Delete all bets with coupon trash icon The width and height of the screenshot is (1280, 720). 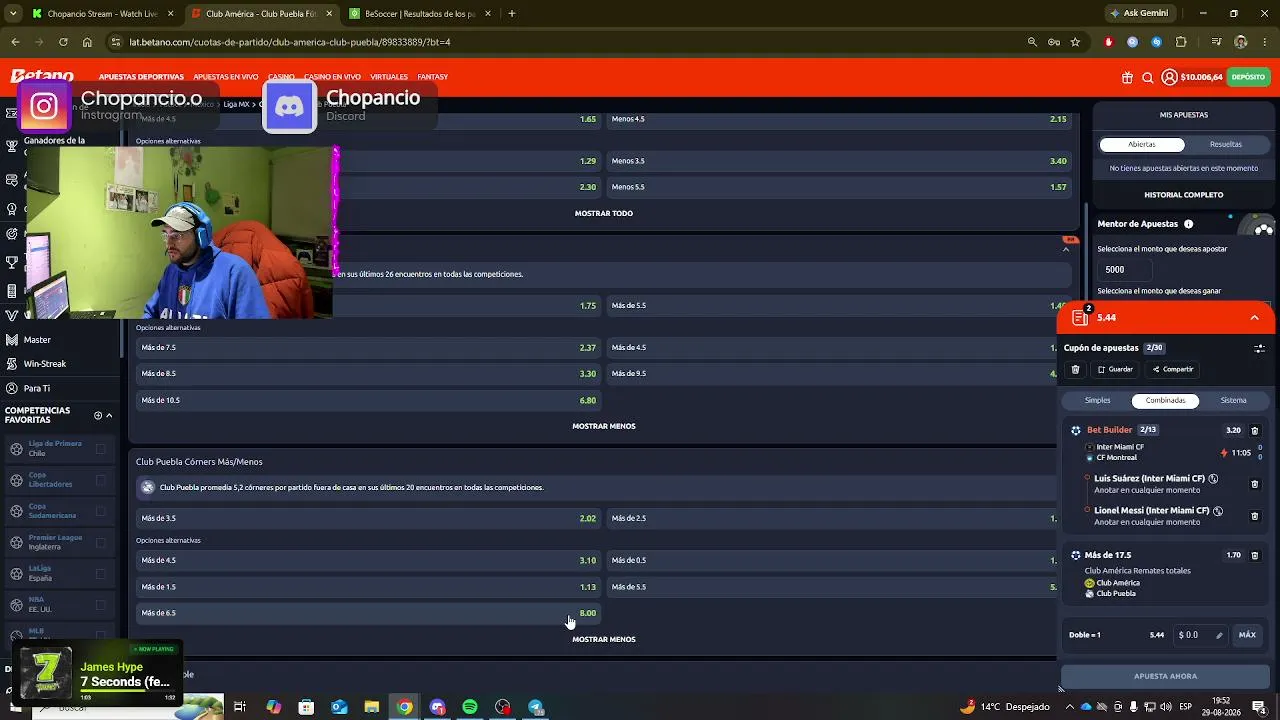(1075, 369)
